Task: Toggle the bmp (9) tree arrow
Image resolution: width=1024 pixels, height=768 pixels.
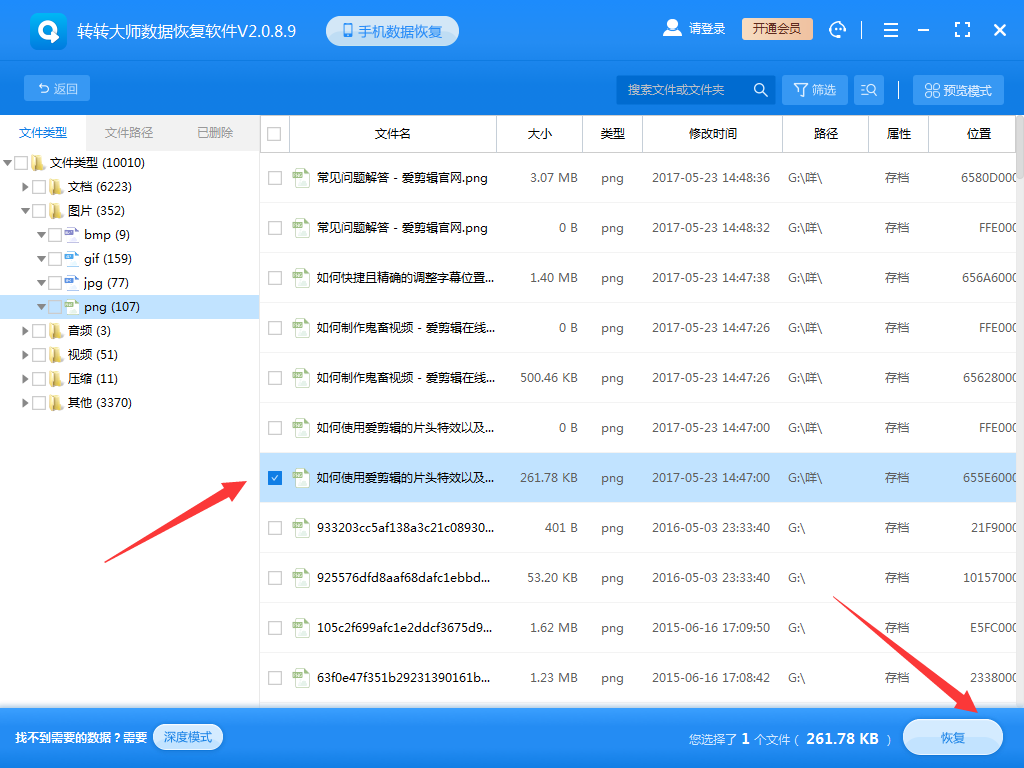Action: 41,235
